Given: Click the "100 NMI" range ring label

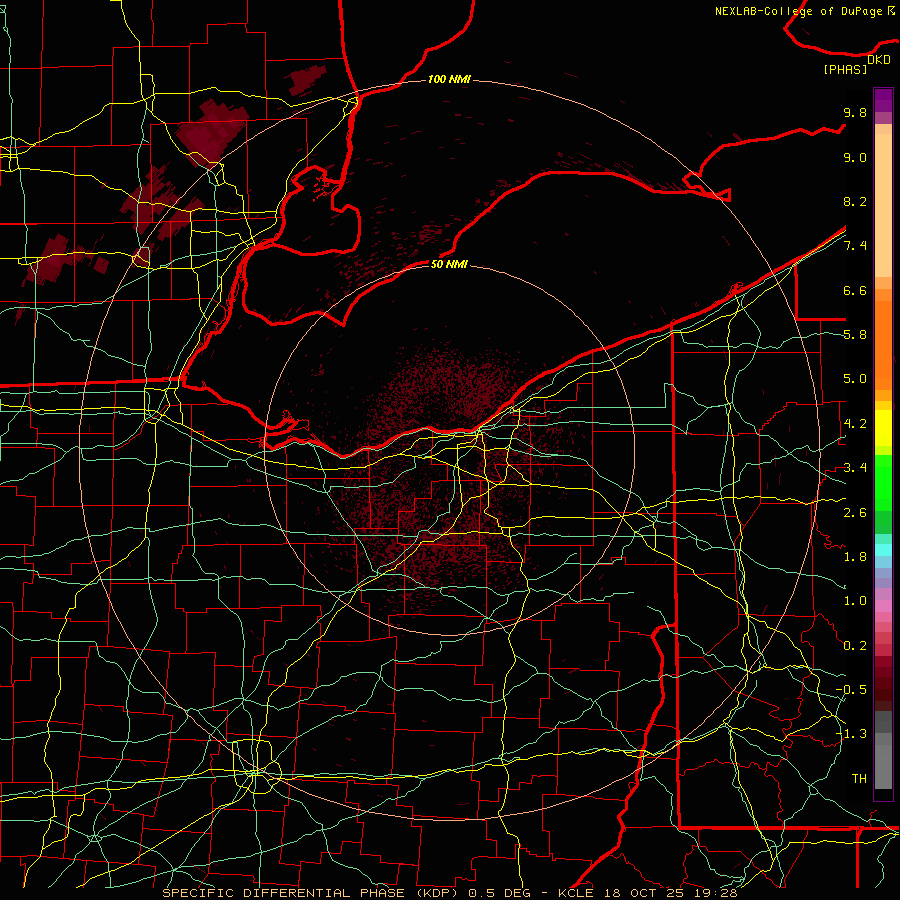Looking at the screenshot, I should [449, 79].
